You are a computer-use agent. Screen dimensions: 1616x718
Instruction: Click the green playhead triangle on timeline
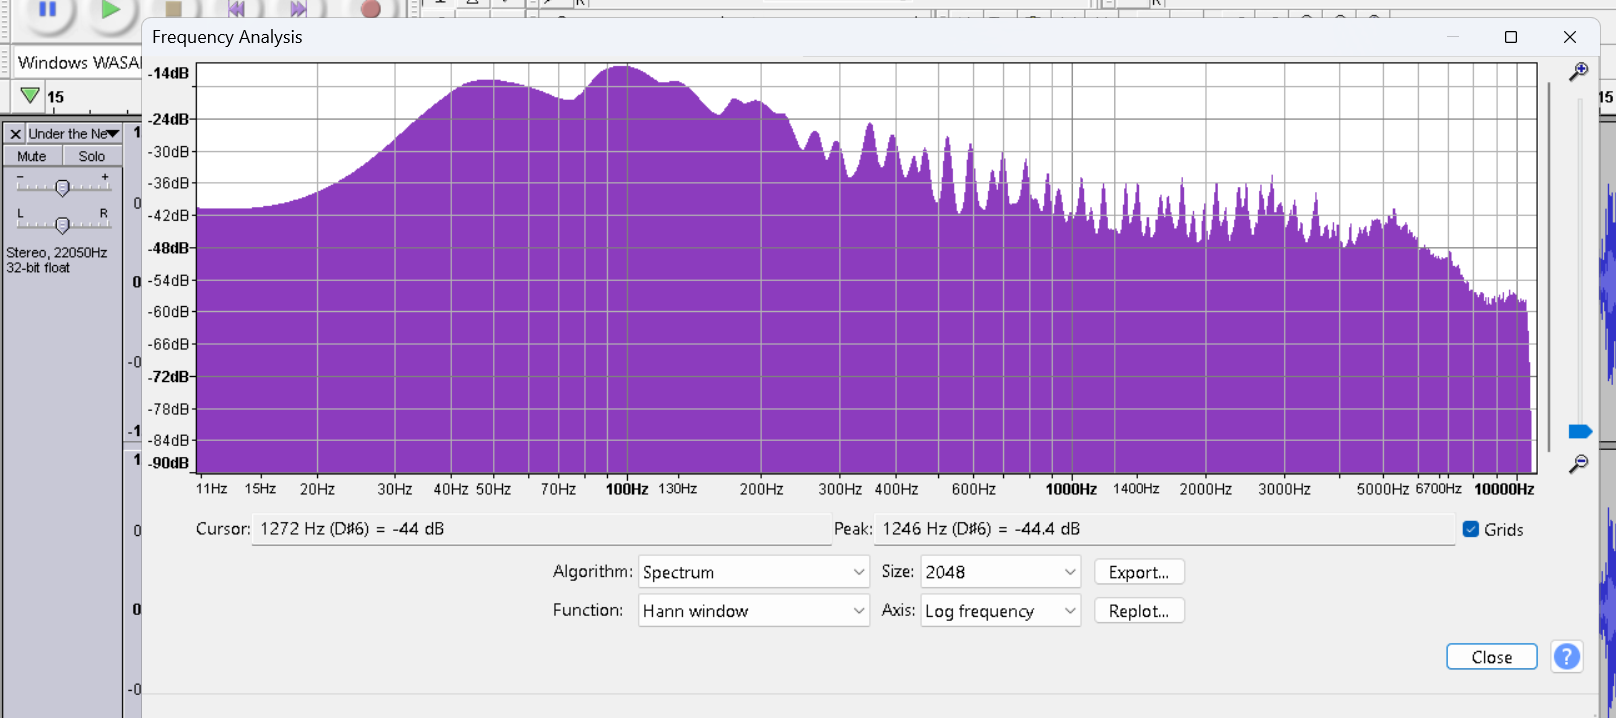coord(30,96)
